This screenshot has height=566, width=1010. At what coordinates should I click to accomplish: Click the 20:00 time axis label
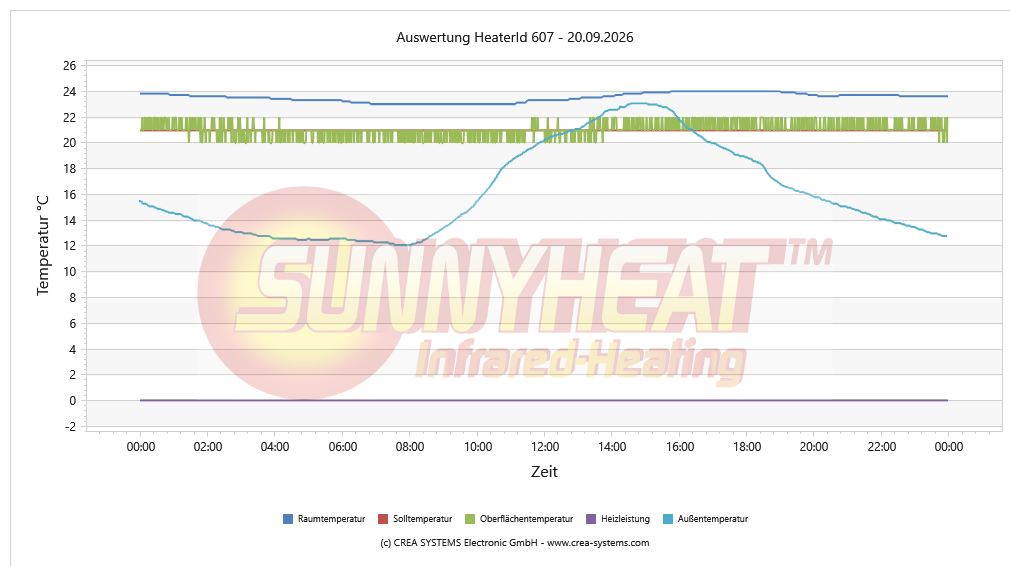[814, 447]
